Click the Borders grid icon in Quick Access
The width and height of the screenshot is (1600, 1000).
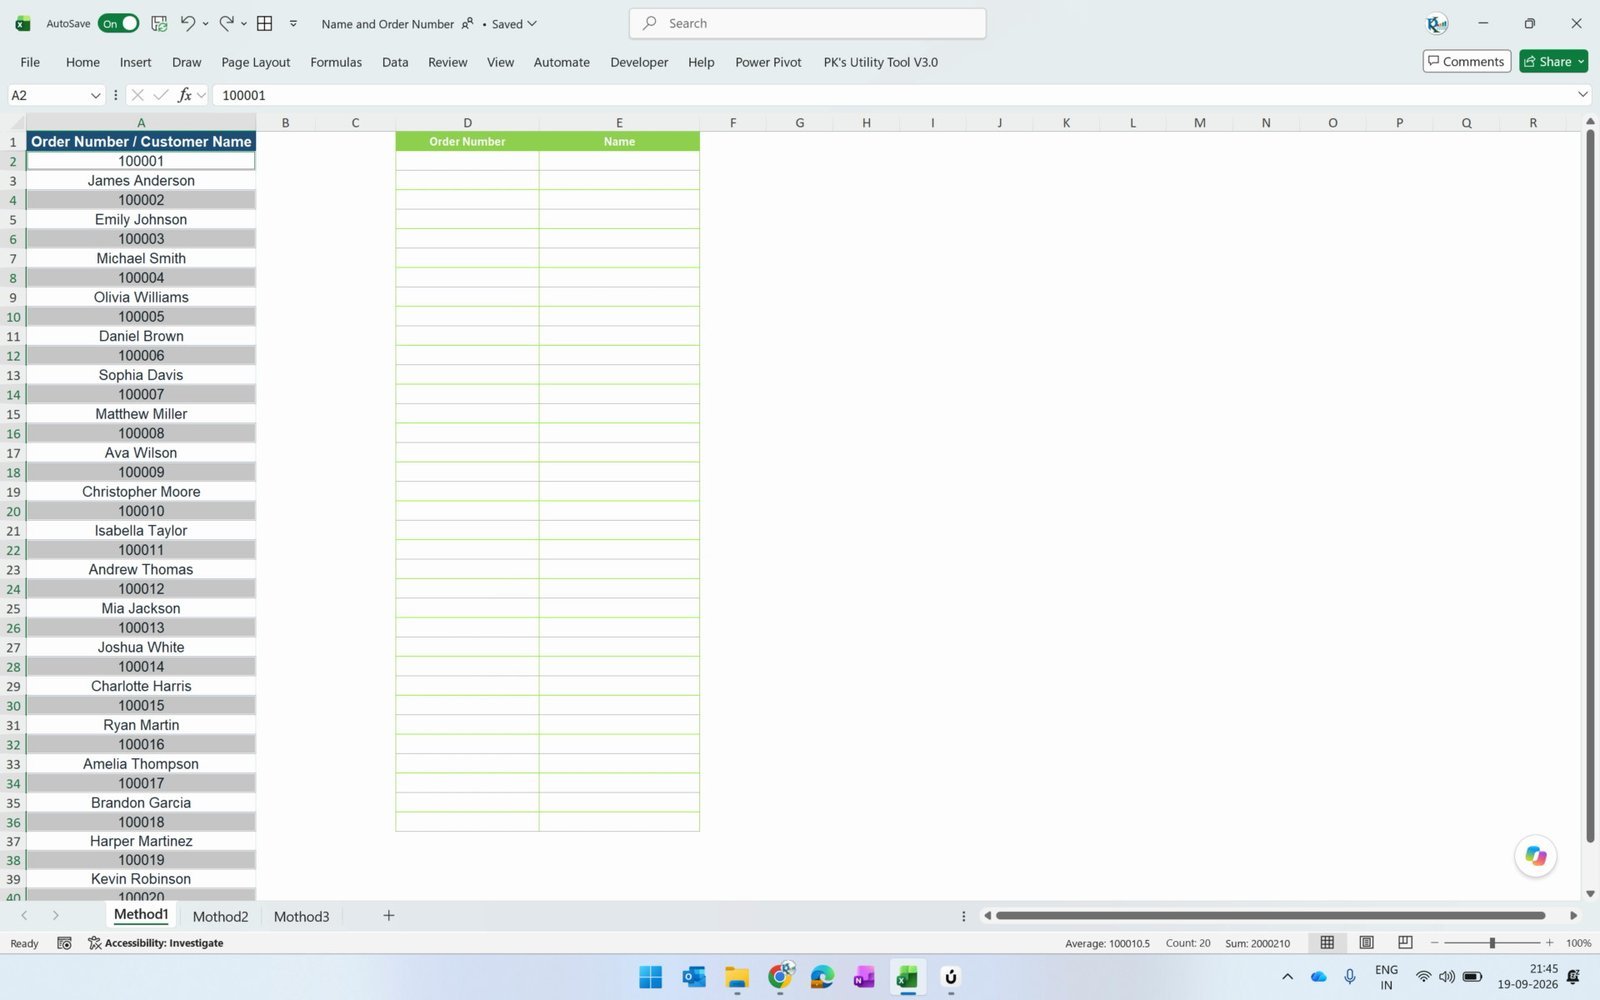tap(265, 23)
